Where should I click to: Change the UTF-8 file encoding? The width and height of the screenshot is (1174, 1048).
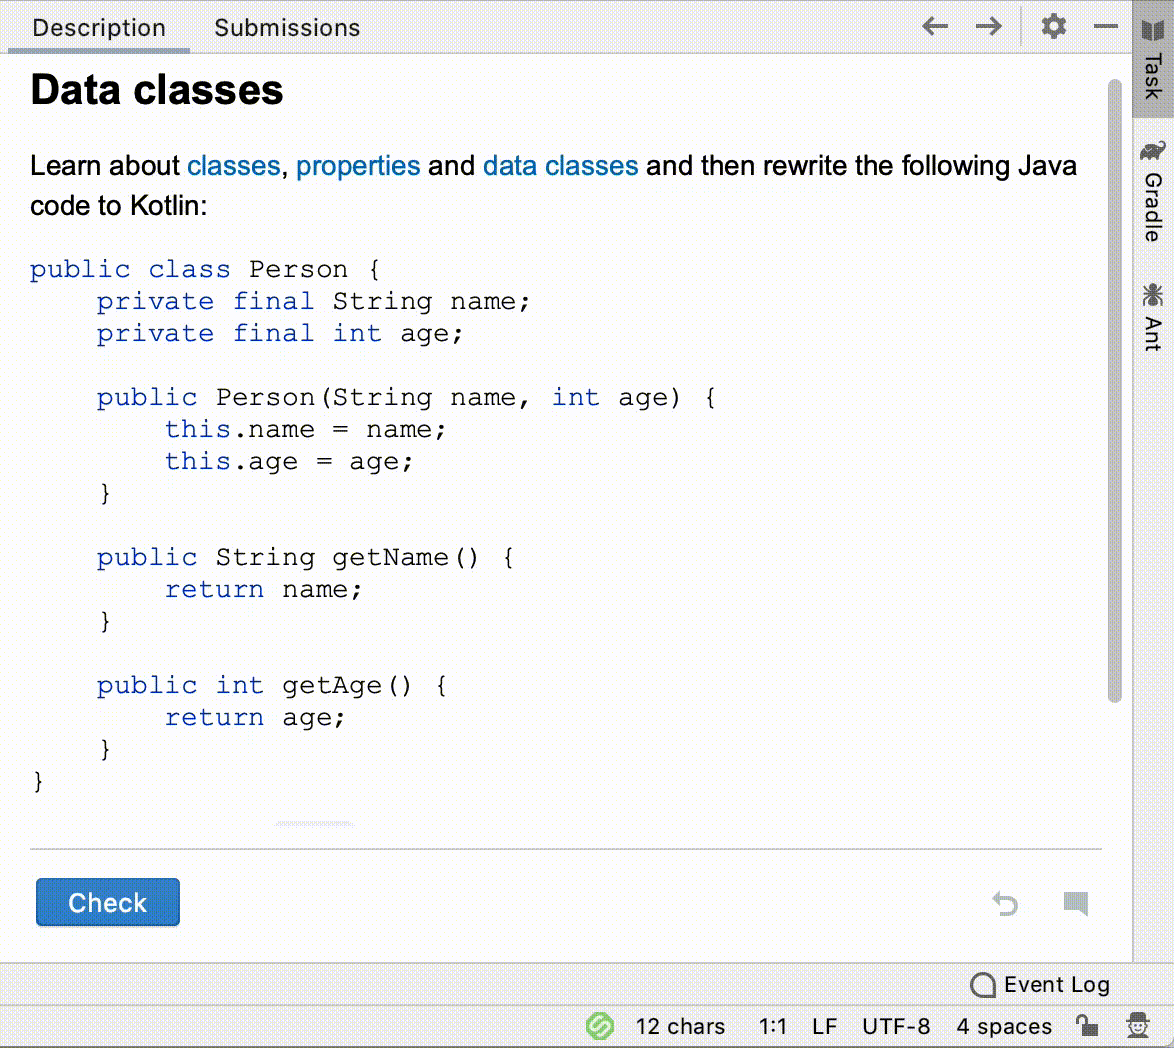click(x=895, y=1026)
